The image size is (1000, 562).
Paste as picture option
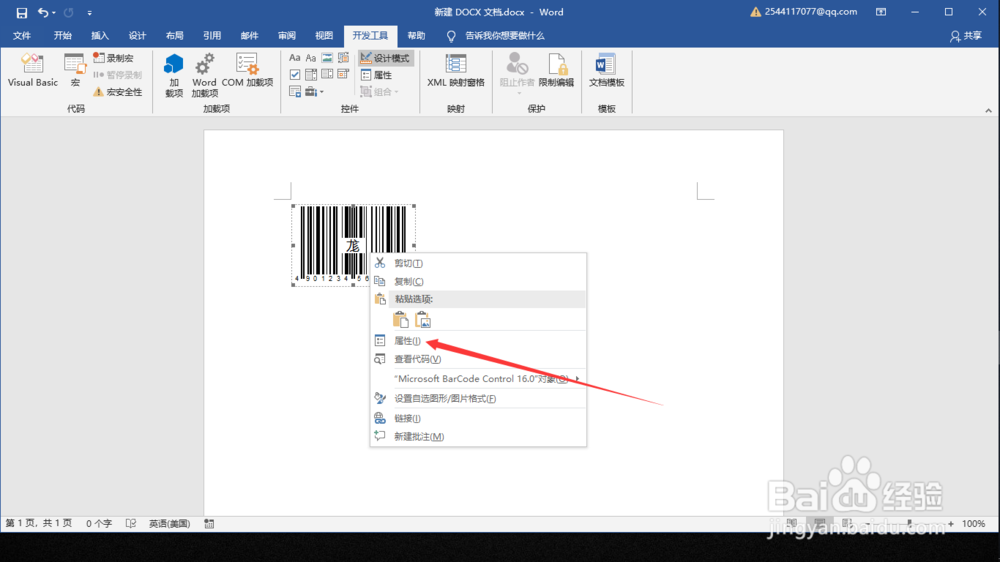pyautogui.click(x=423, y=320)
